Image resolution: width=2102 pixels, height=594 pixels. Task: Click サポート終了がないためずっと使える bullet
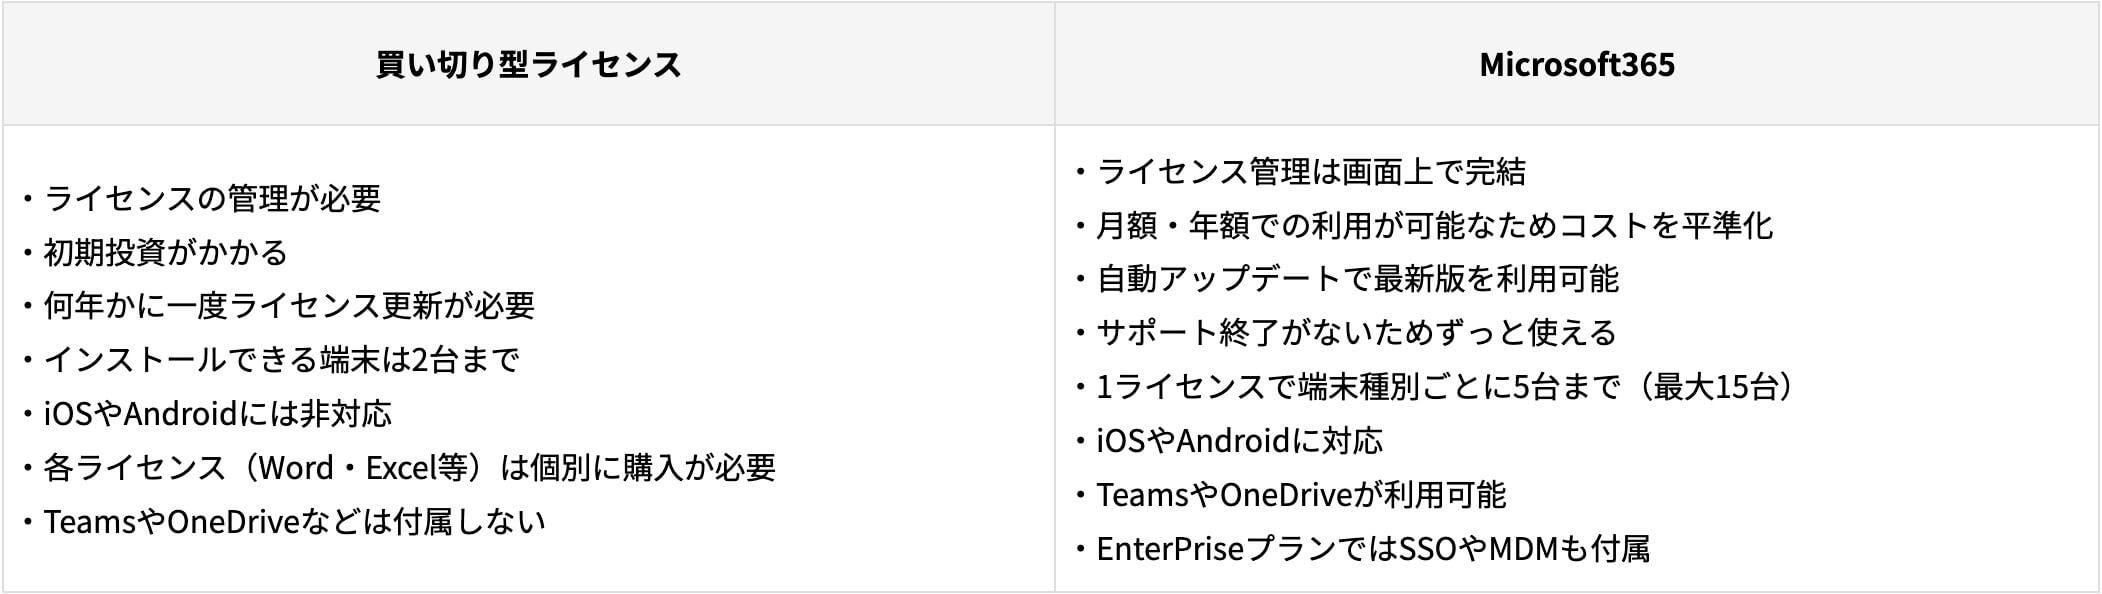(x=1356, y=333)
